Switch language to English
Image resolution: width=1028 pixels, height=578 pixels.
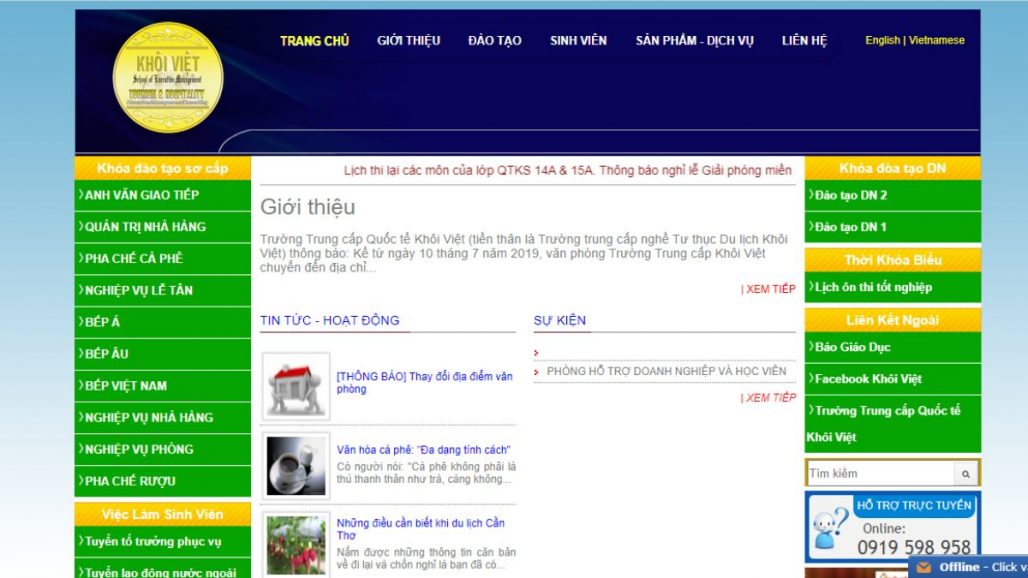tap(882, 40)
